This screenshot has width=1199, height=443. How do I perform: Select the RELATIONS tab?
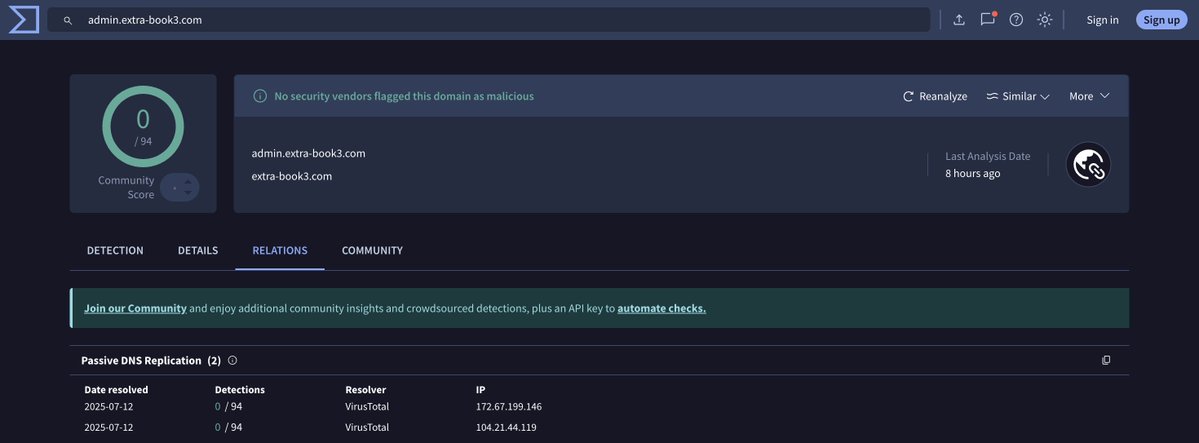280,250
